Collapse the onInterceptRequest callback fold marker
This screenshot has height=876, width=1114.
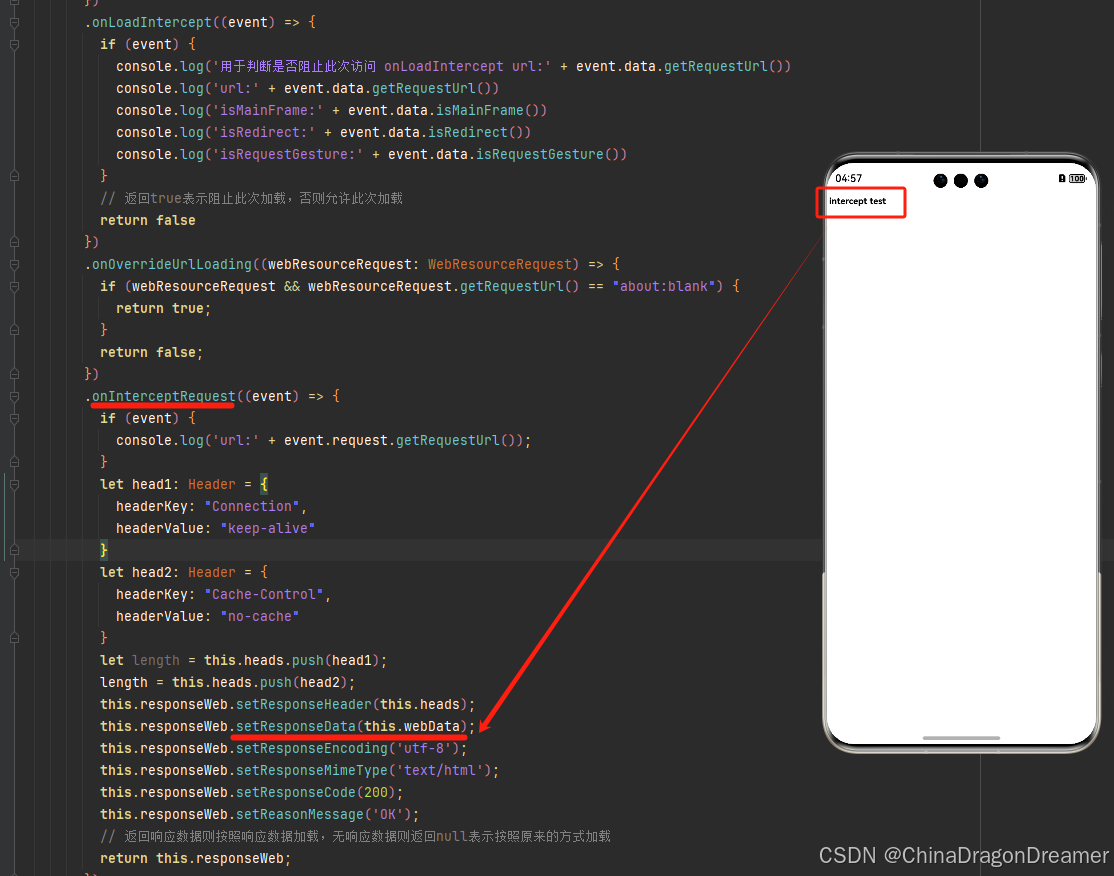pyautogui.click(x=14, y=396)
